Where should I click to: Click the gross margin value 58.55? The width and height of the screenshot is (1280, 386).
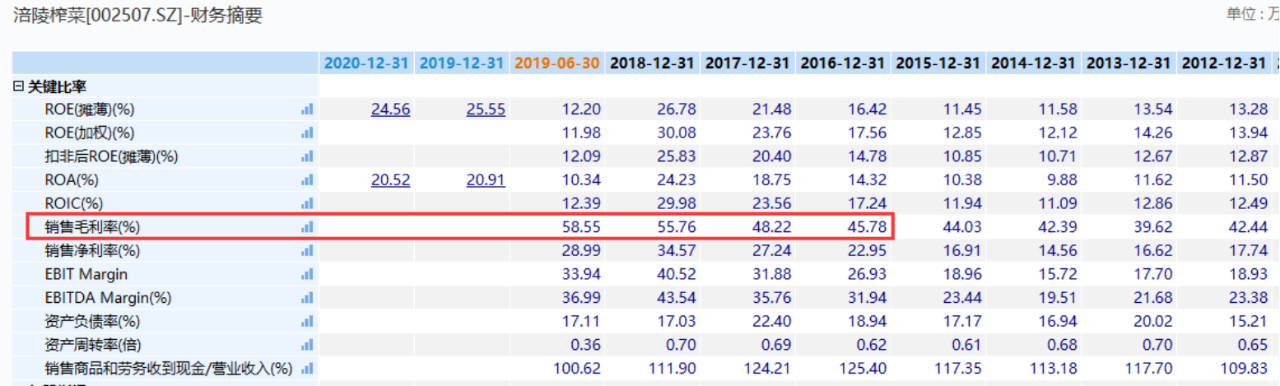click(x=582, y=227)
